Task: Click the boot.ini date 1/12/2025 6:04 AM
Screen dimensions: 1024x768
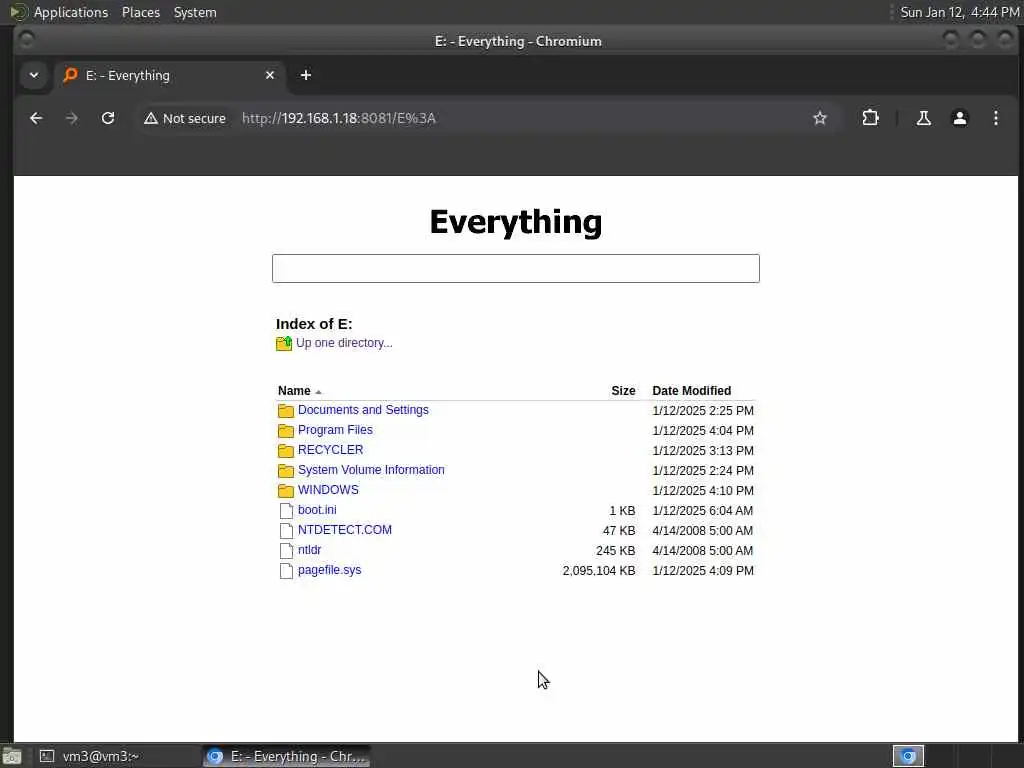Action: [x=703, y=511]
